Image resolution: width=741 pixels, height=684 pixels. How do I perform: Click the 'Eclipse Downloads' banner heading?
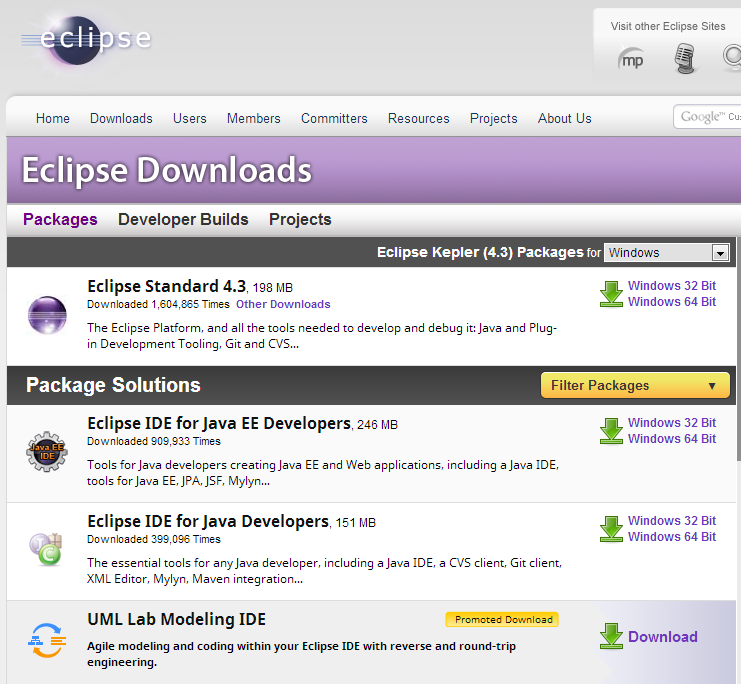tap(166, 170)
